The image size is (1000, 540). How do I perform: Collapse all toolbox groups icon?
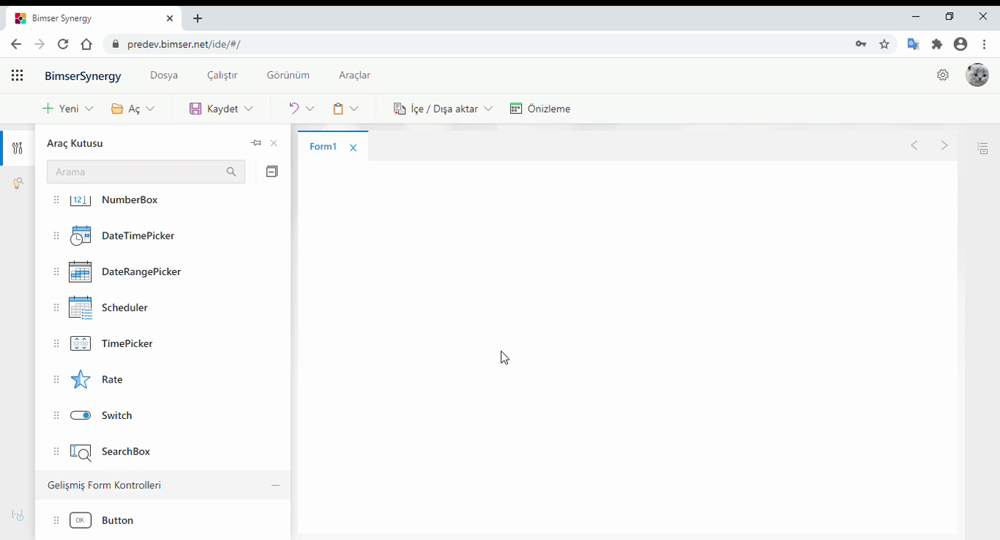(271, 172)
